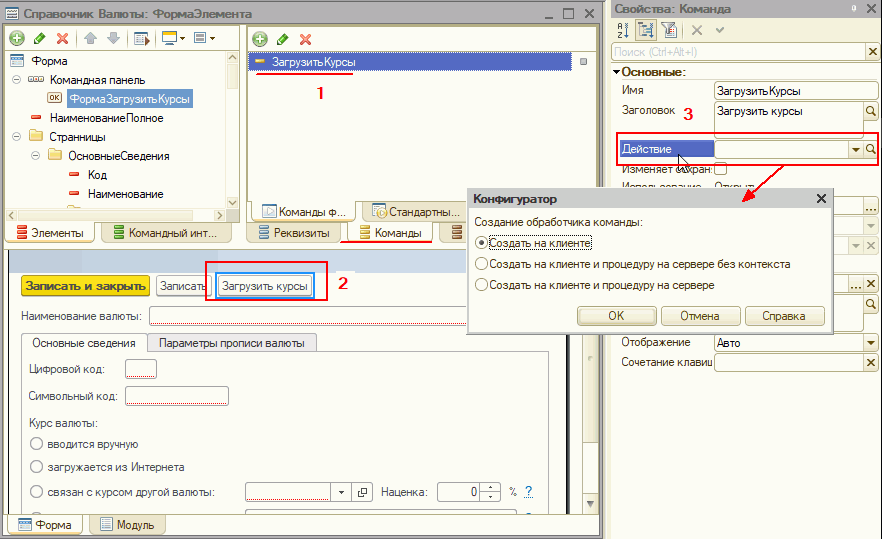Select ФормаЗагрузитьКурсы in the elements tree
The image size is (882, 539).
click(129, 98)
